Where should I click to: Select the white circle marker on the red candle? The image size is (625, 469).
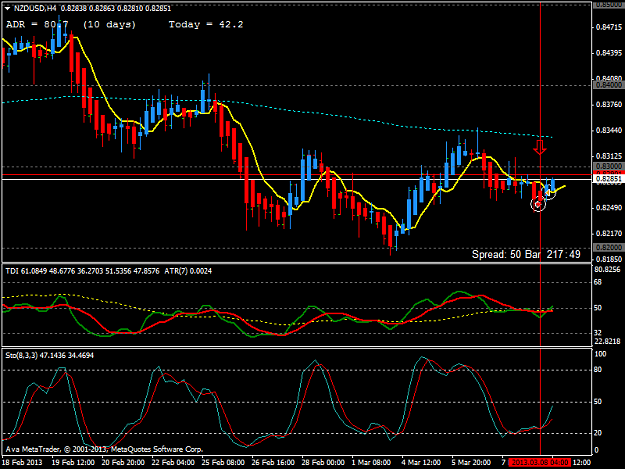point(538,204)
